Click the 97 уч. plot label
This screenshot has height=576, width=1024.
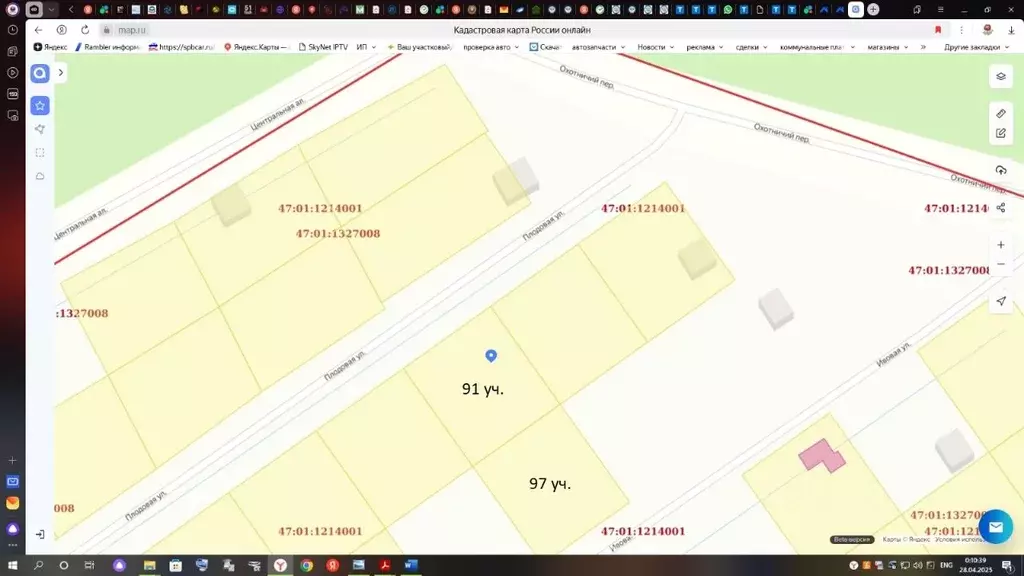point(550,484)
